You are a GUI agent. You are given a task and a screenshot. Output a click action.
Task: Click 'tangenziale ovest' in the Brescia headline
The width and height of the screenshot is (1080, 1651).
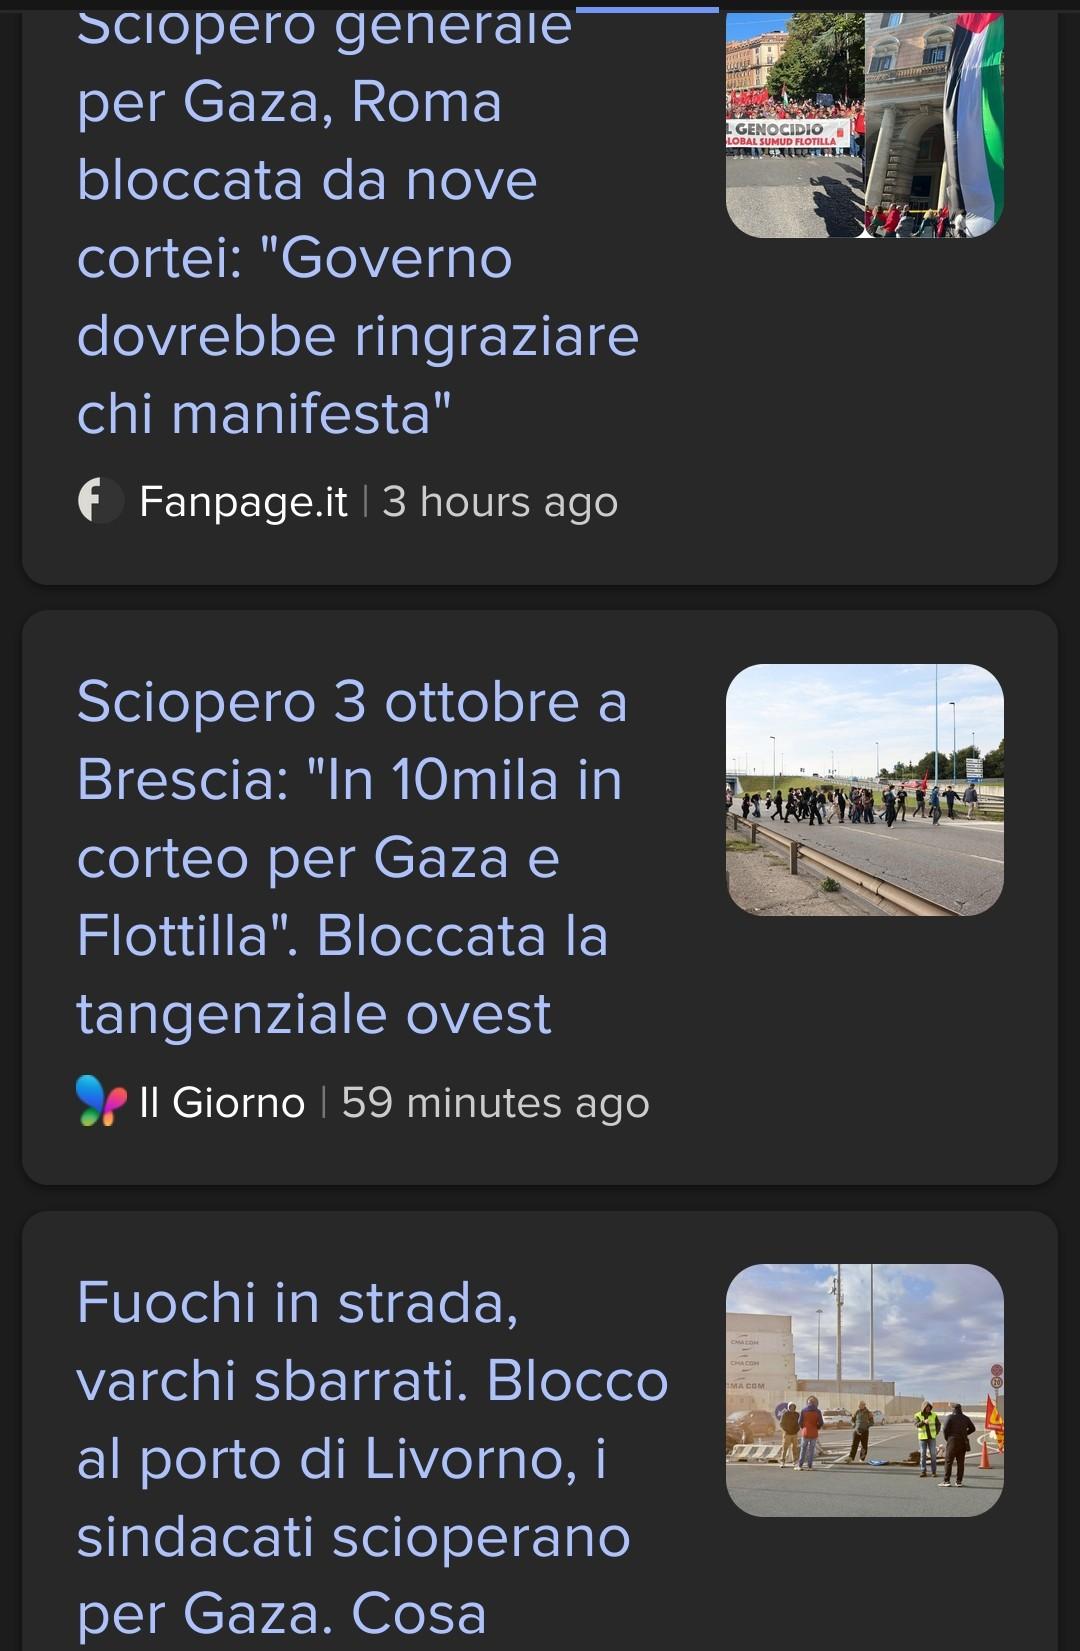314,1014
